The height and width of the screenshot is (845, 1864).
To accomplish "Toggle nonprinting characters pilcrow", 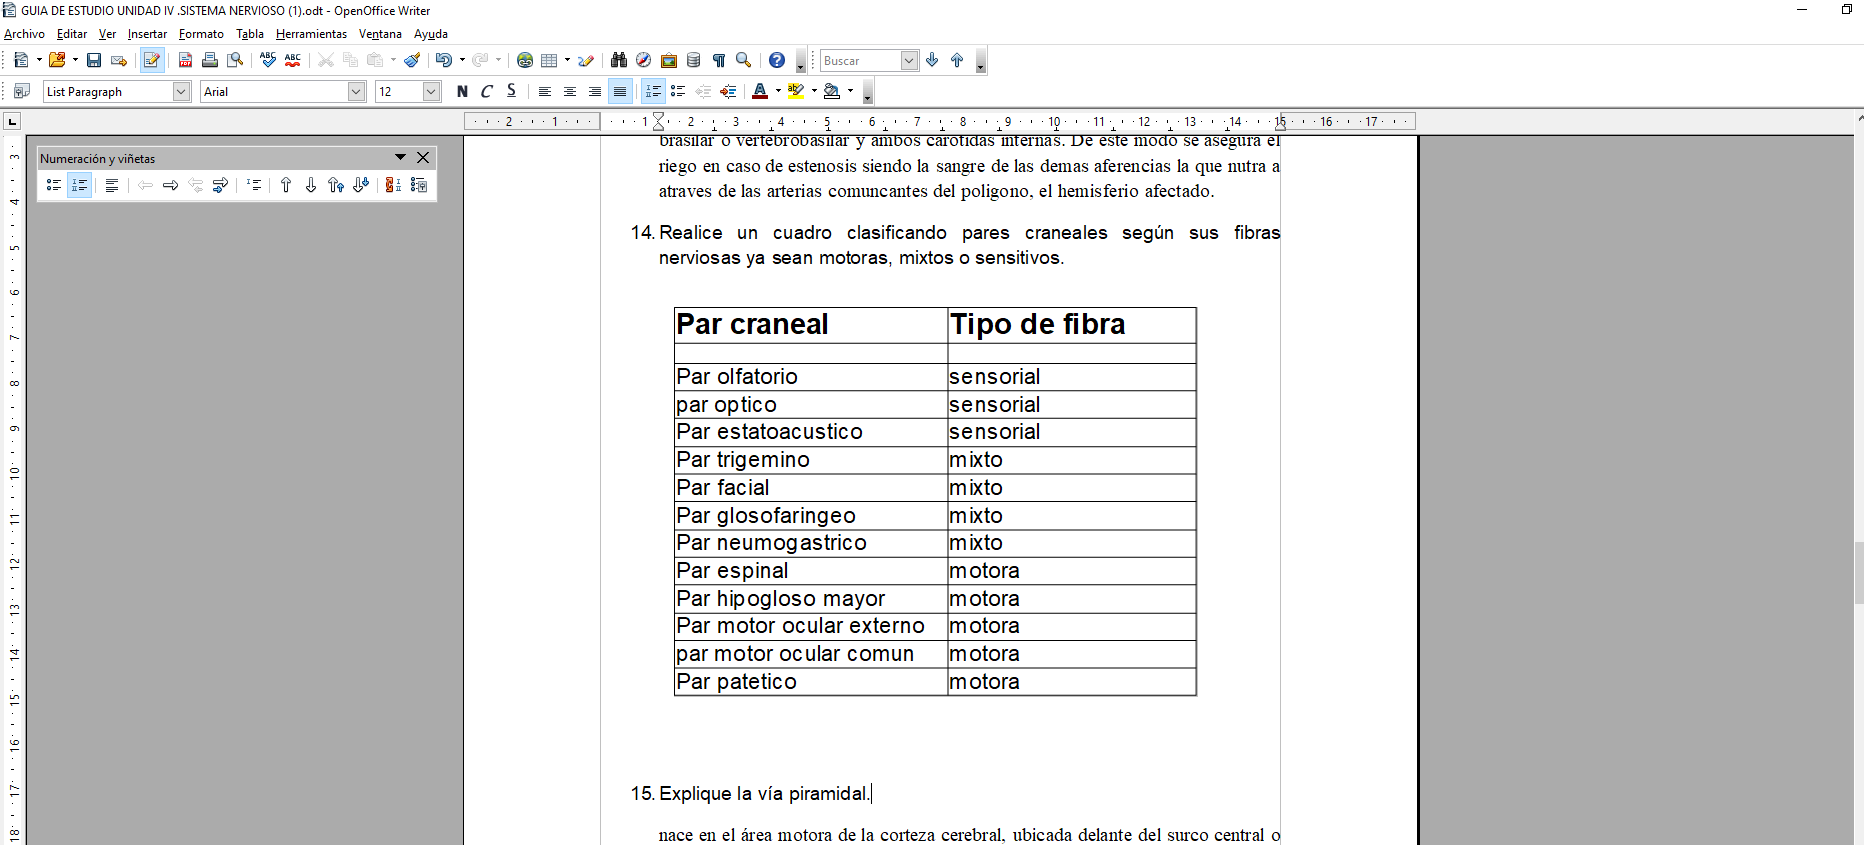I will point(719,61).
